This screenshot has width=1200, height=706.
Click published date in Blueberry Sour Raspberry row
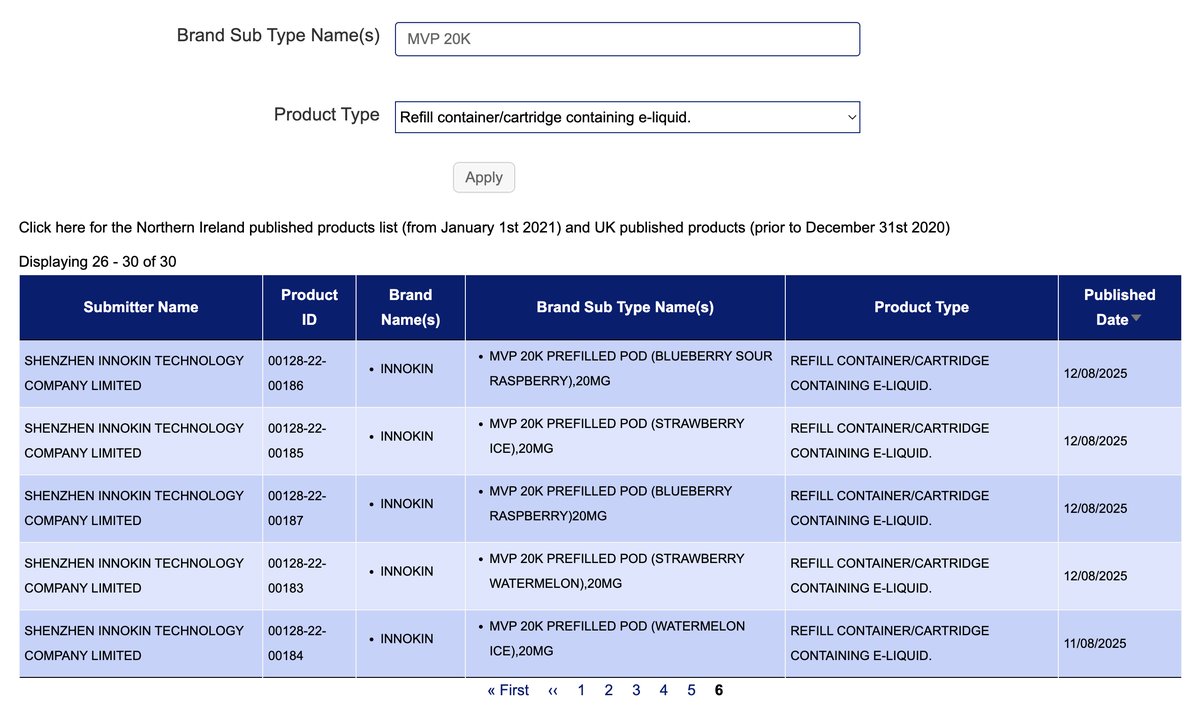click(1096, 373)
